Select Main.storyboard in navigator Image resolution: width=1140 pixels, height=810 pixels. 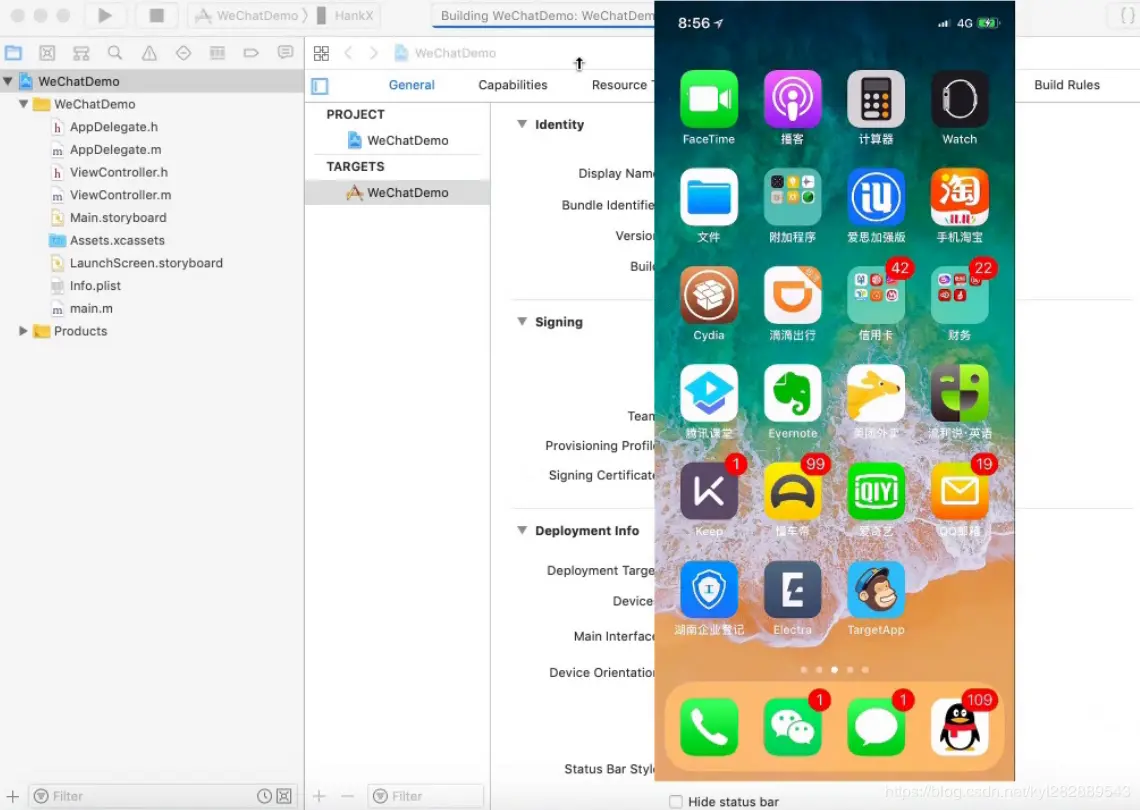coord(118,217)
